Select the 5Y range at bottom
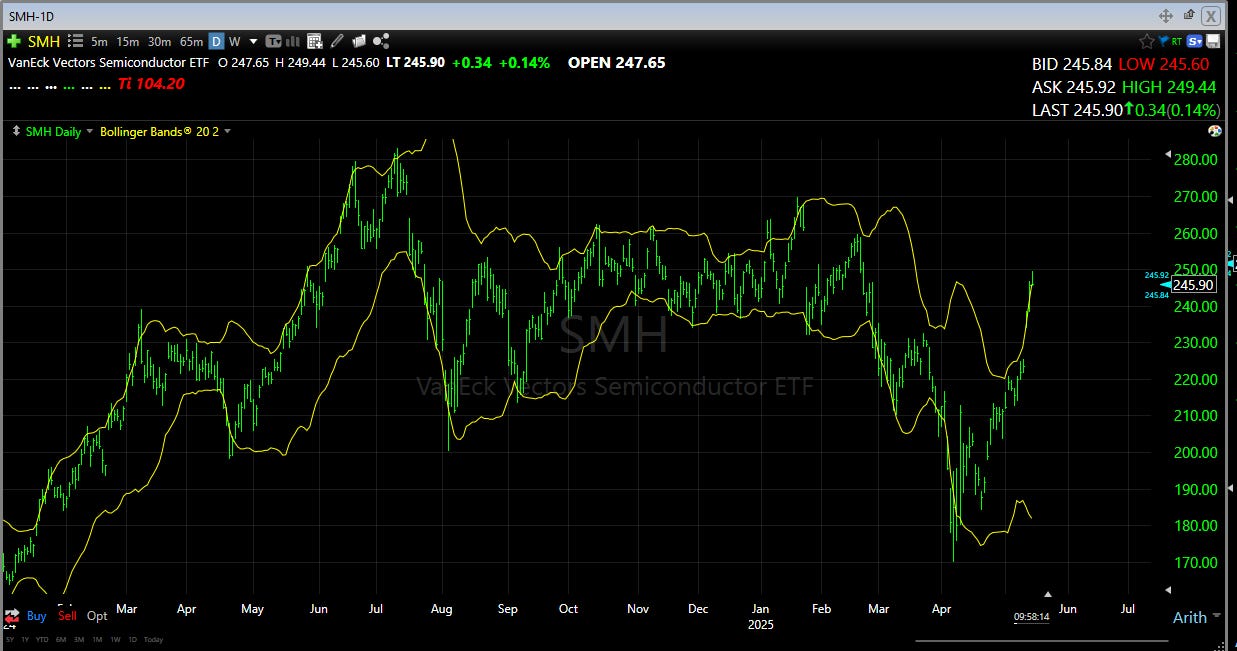The width and height of the screenshot is (1237, 651). [10, 639]
